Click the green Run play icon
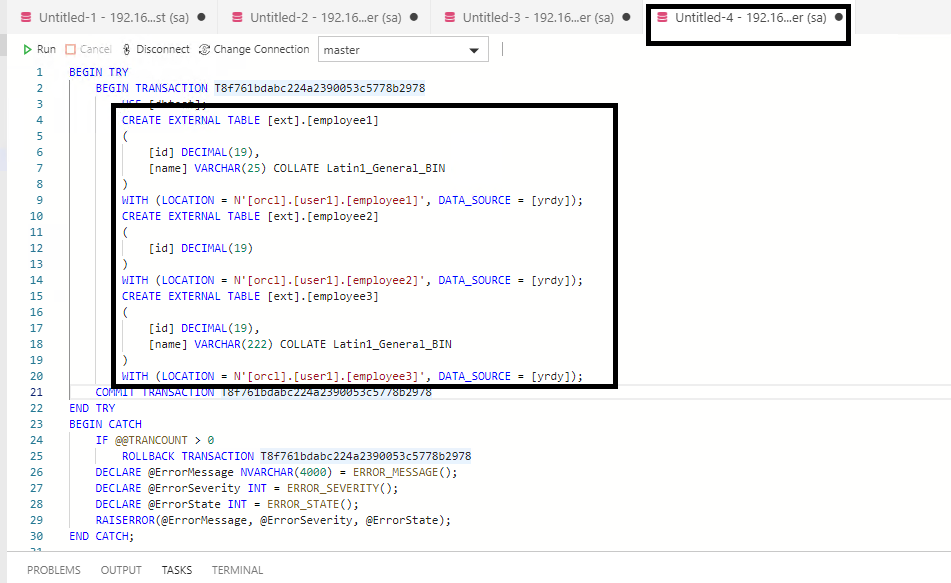The width and height of the screenshot is (951, 583). click(x=28, y=49)
